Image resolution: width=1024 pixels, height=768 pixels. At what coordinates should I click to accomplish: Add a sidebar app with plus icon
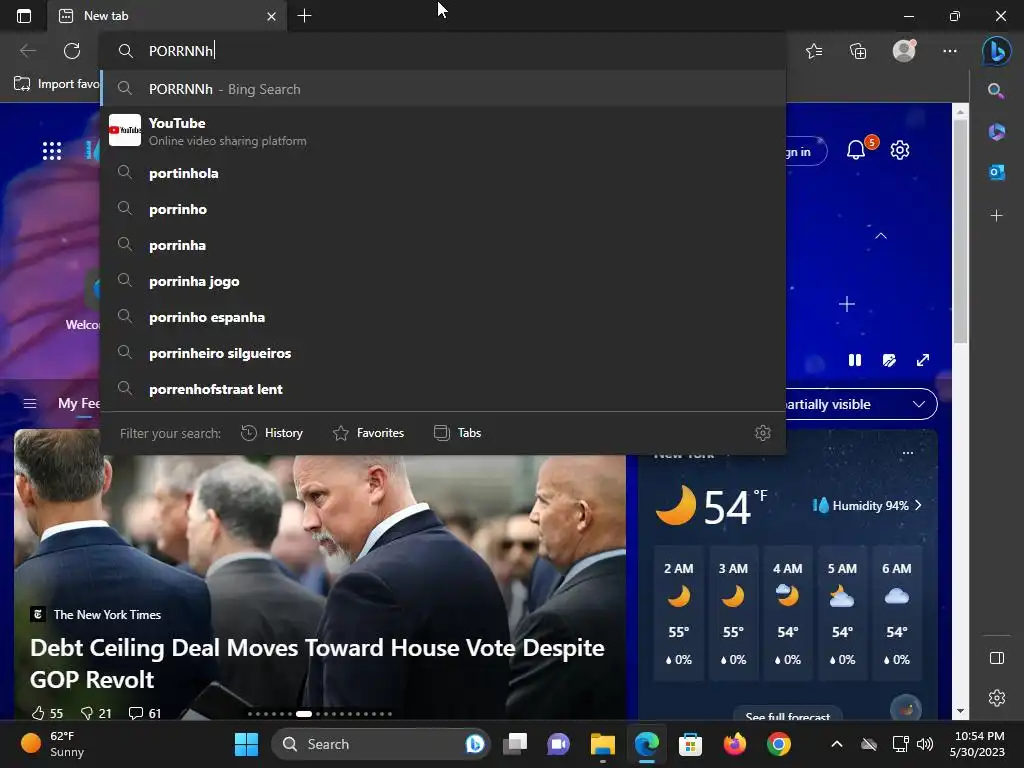click(997, 216)
